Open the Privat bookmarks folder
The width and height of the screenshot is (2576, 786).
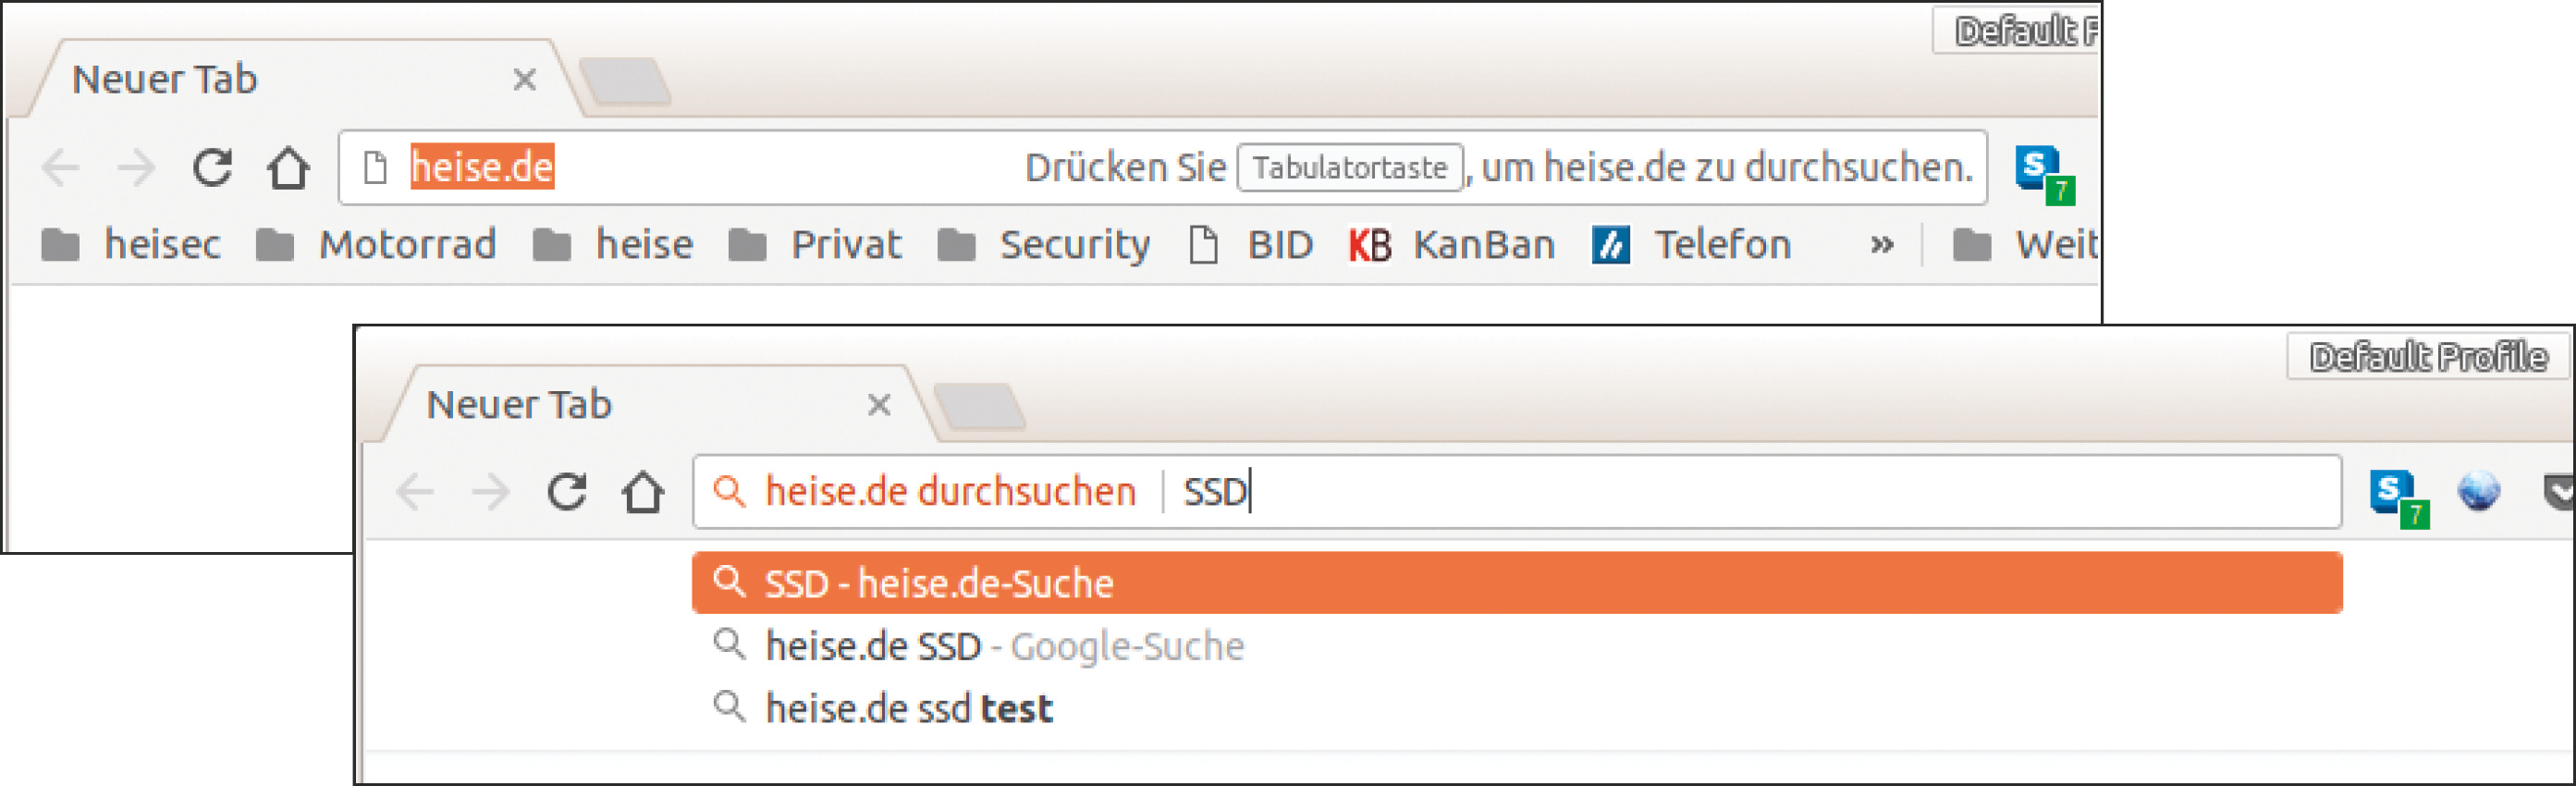(x=816, y=245)
